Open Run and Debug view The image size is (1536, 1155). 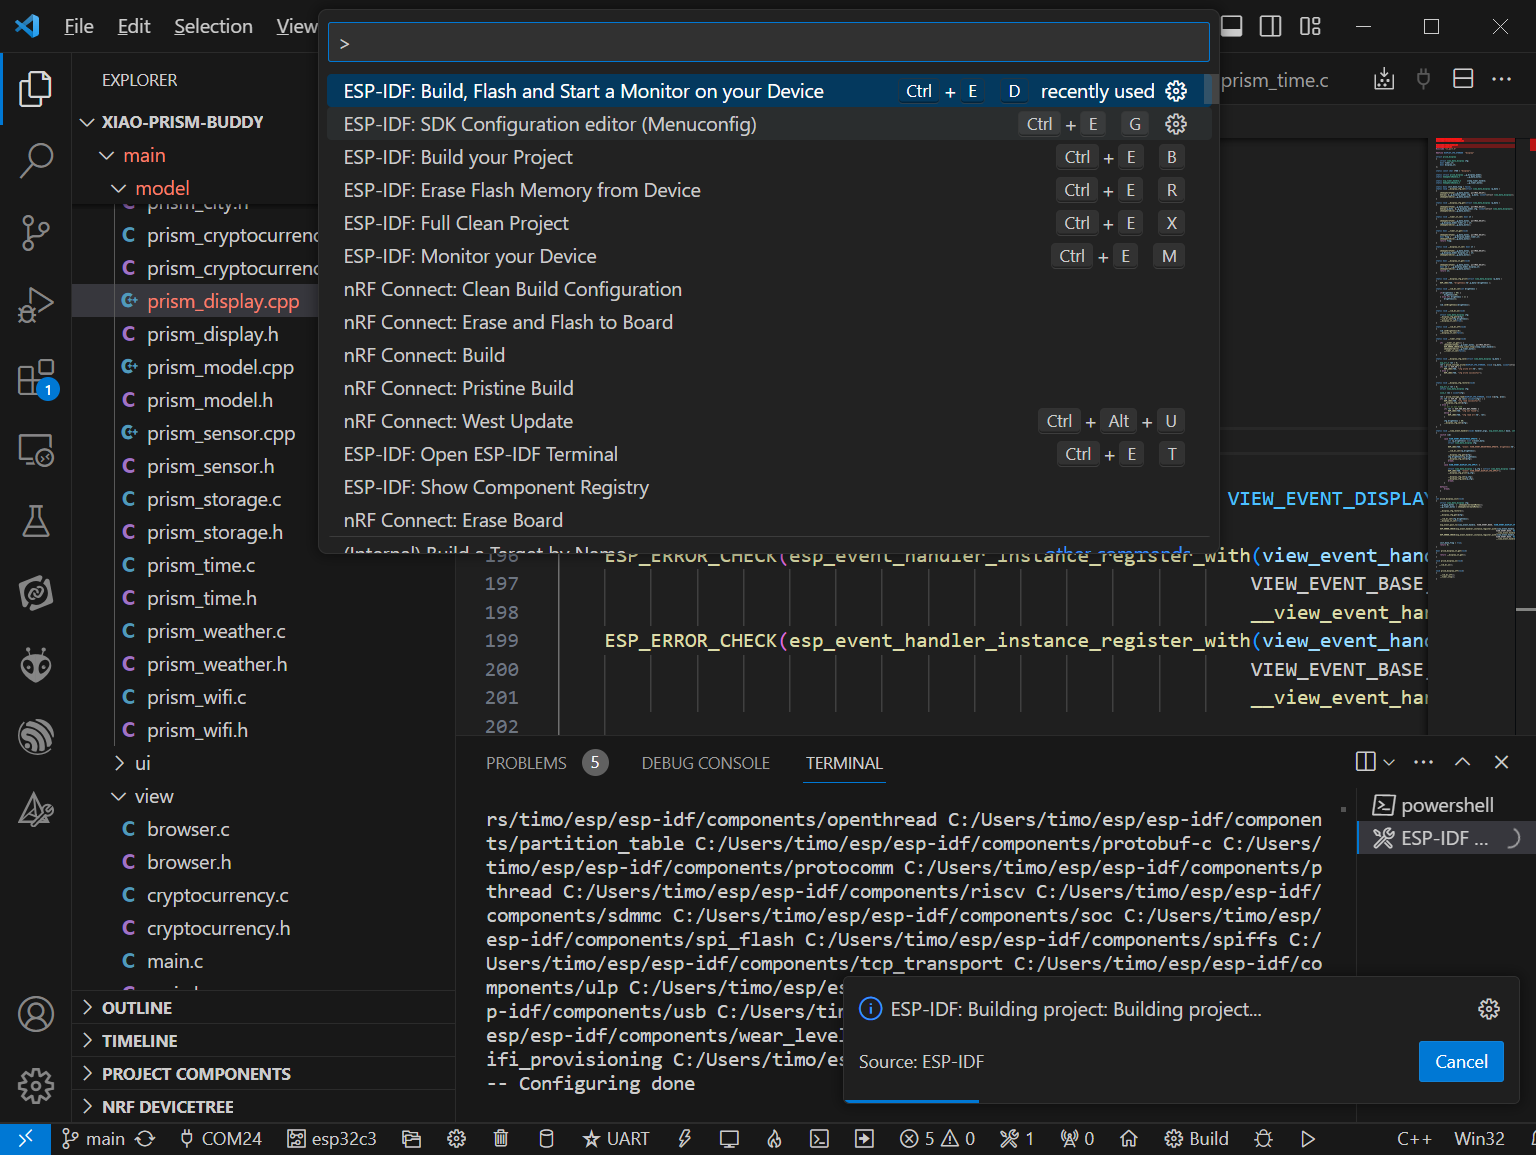36,304
